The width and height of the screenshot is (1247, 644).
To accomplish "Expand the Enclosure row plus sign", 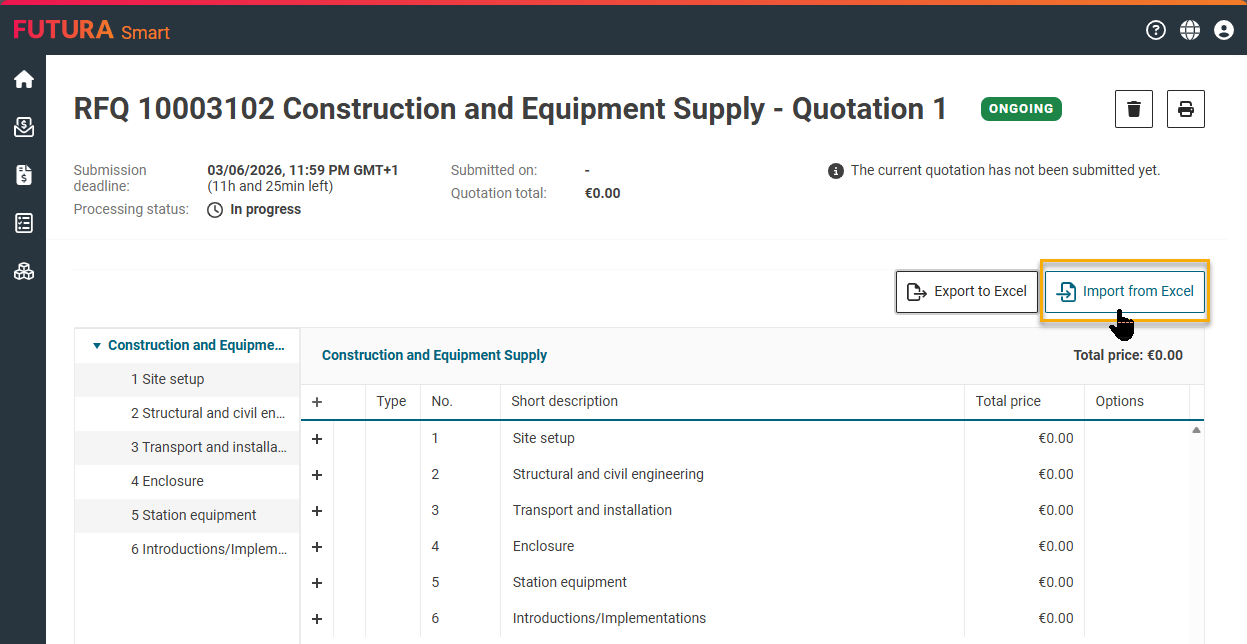I will click(x=317, y=547).
